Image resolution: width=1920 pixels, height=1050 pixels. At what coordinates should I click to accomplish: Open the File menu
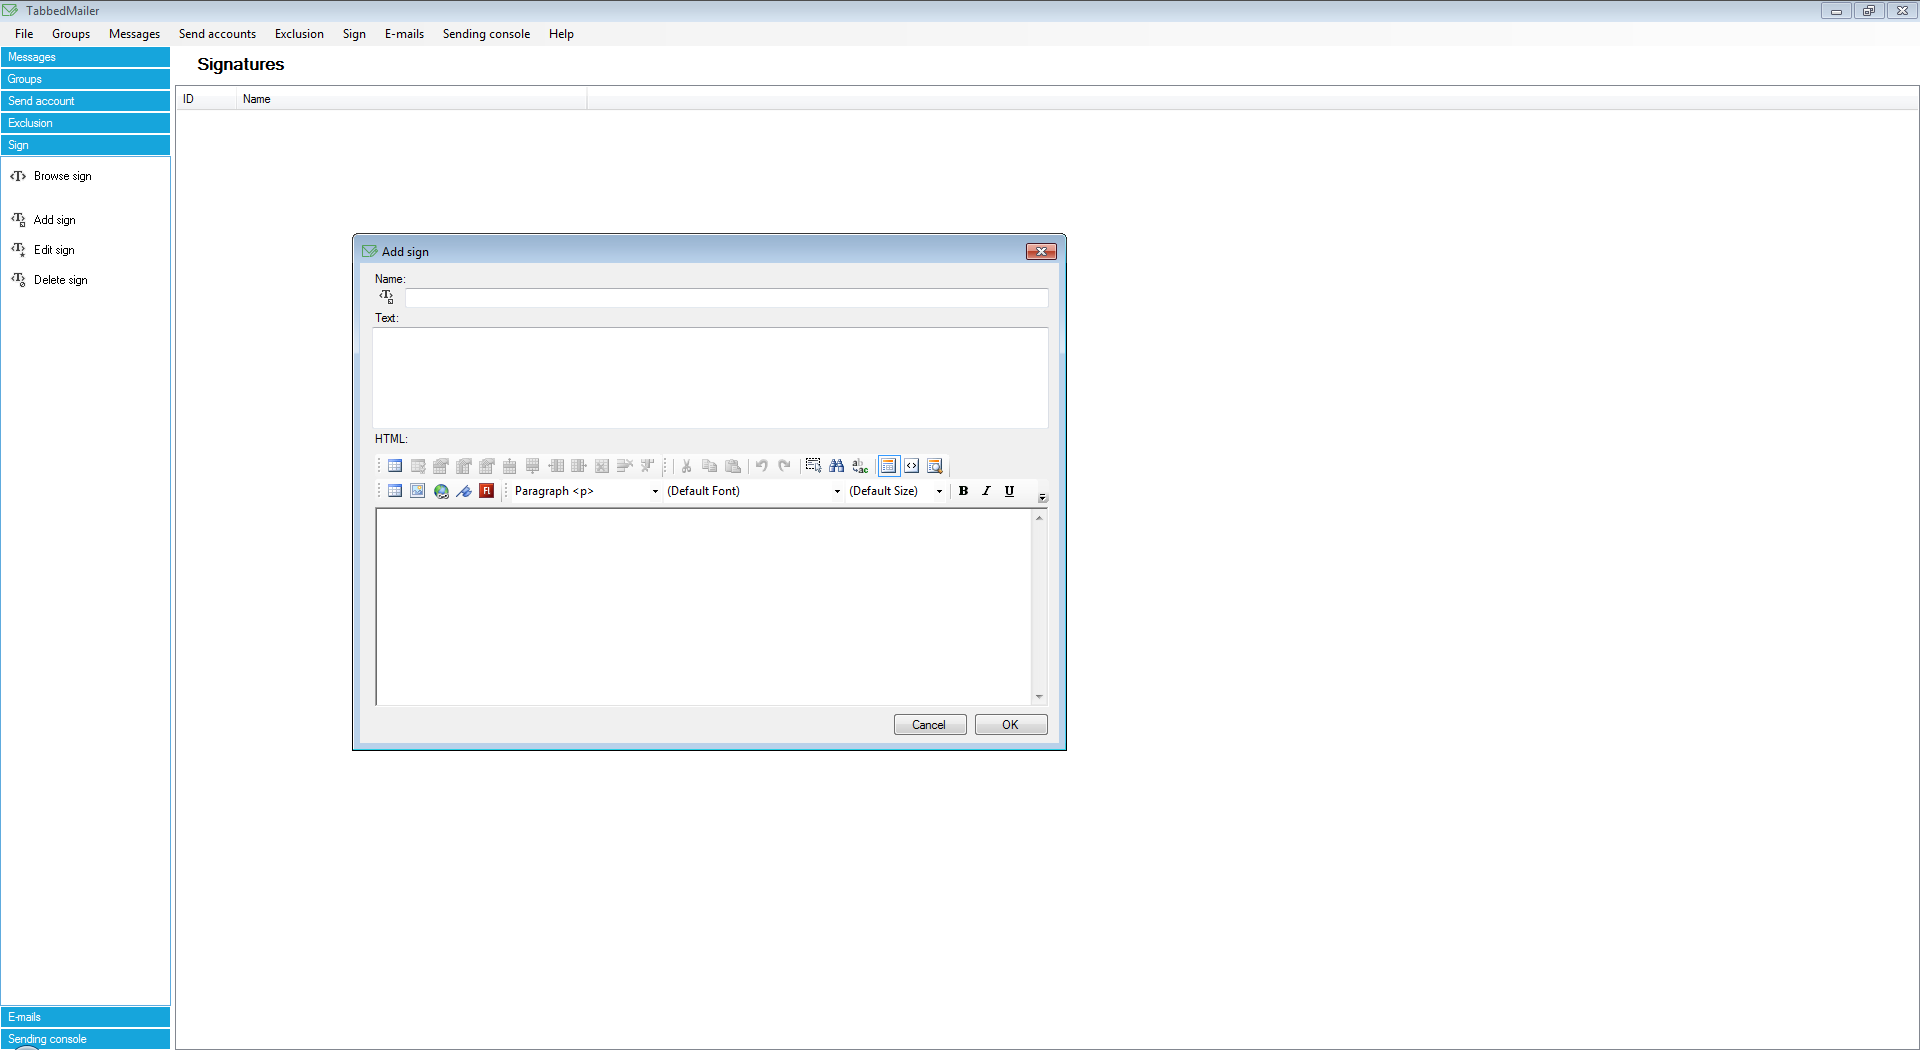coord(24,34)
